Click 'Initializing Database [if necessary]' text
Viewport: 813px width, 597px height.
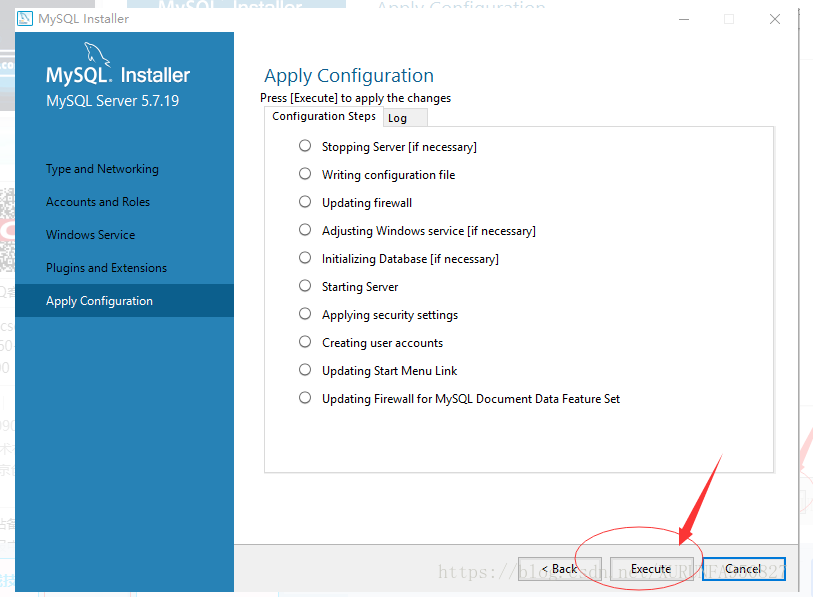click(410, 259)
